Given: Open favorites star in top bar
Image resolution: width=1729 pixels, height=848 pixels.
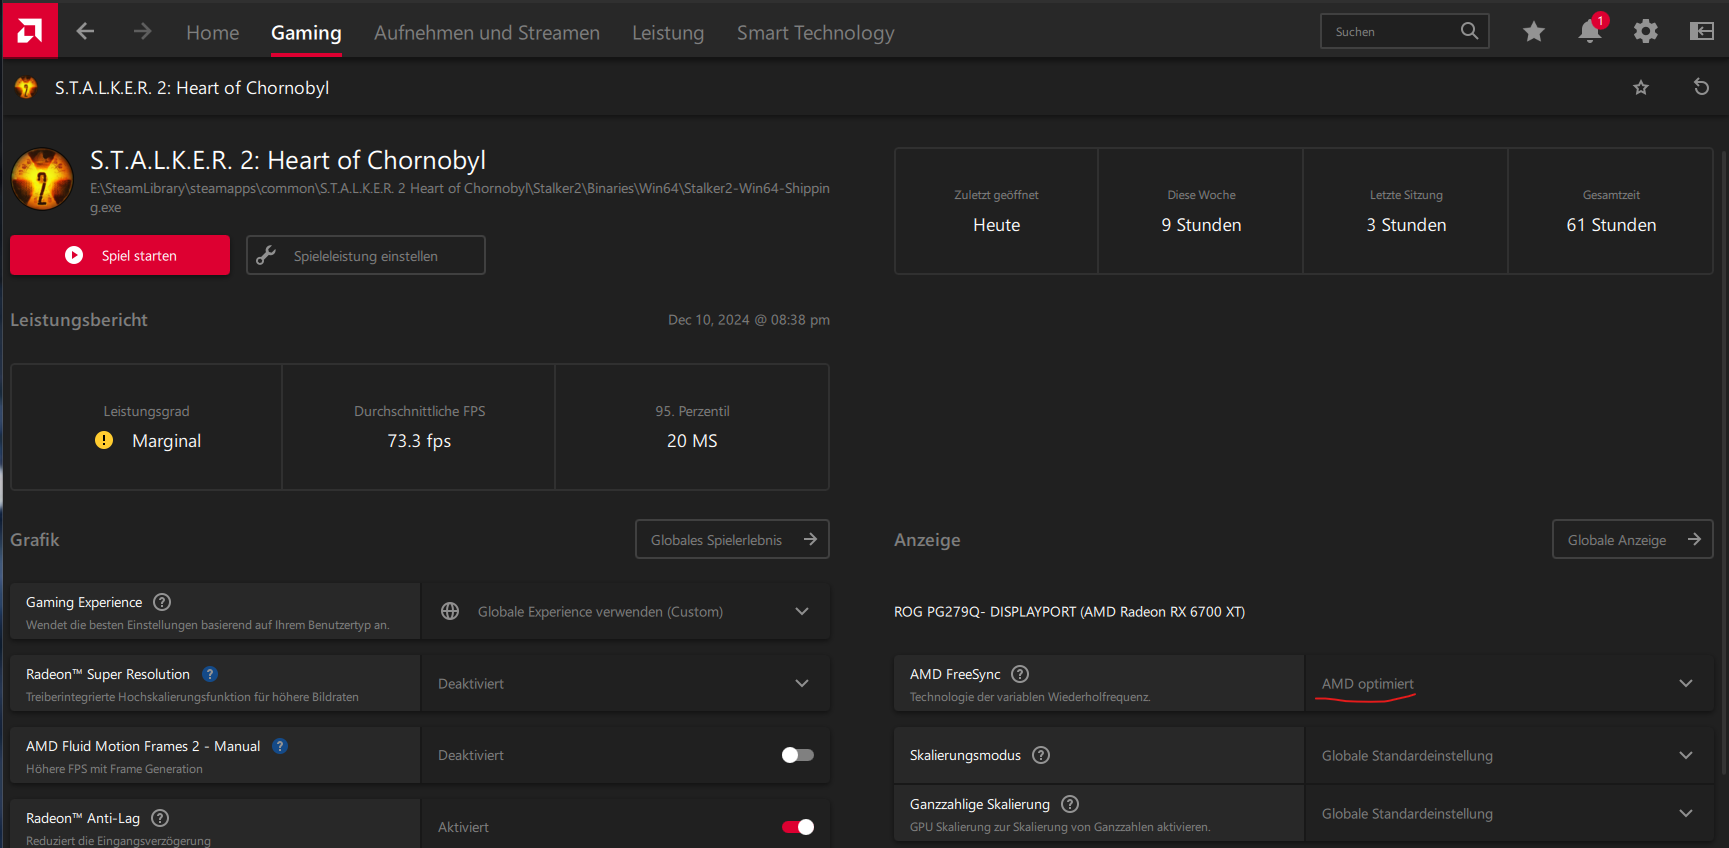Looking at the screenshot, I should [x=1534, y=32].
